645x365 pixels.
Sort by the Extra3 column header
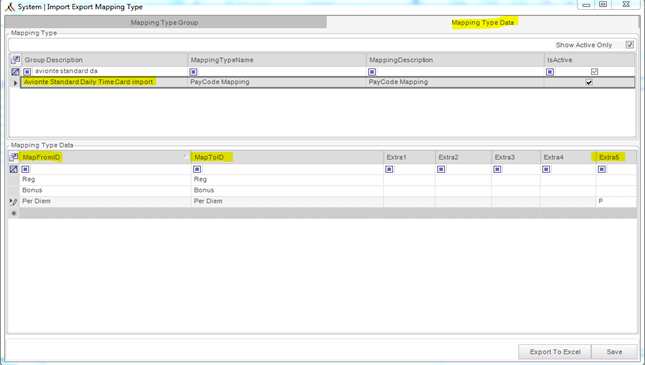pyautogui.click(x=516, y=157)
